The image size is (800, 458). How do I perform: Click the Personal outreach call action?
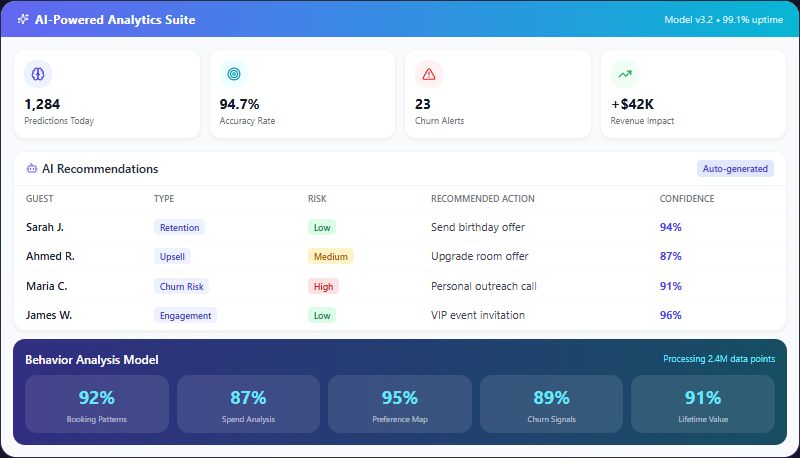pos(484,286)
